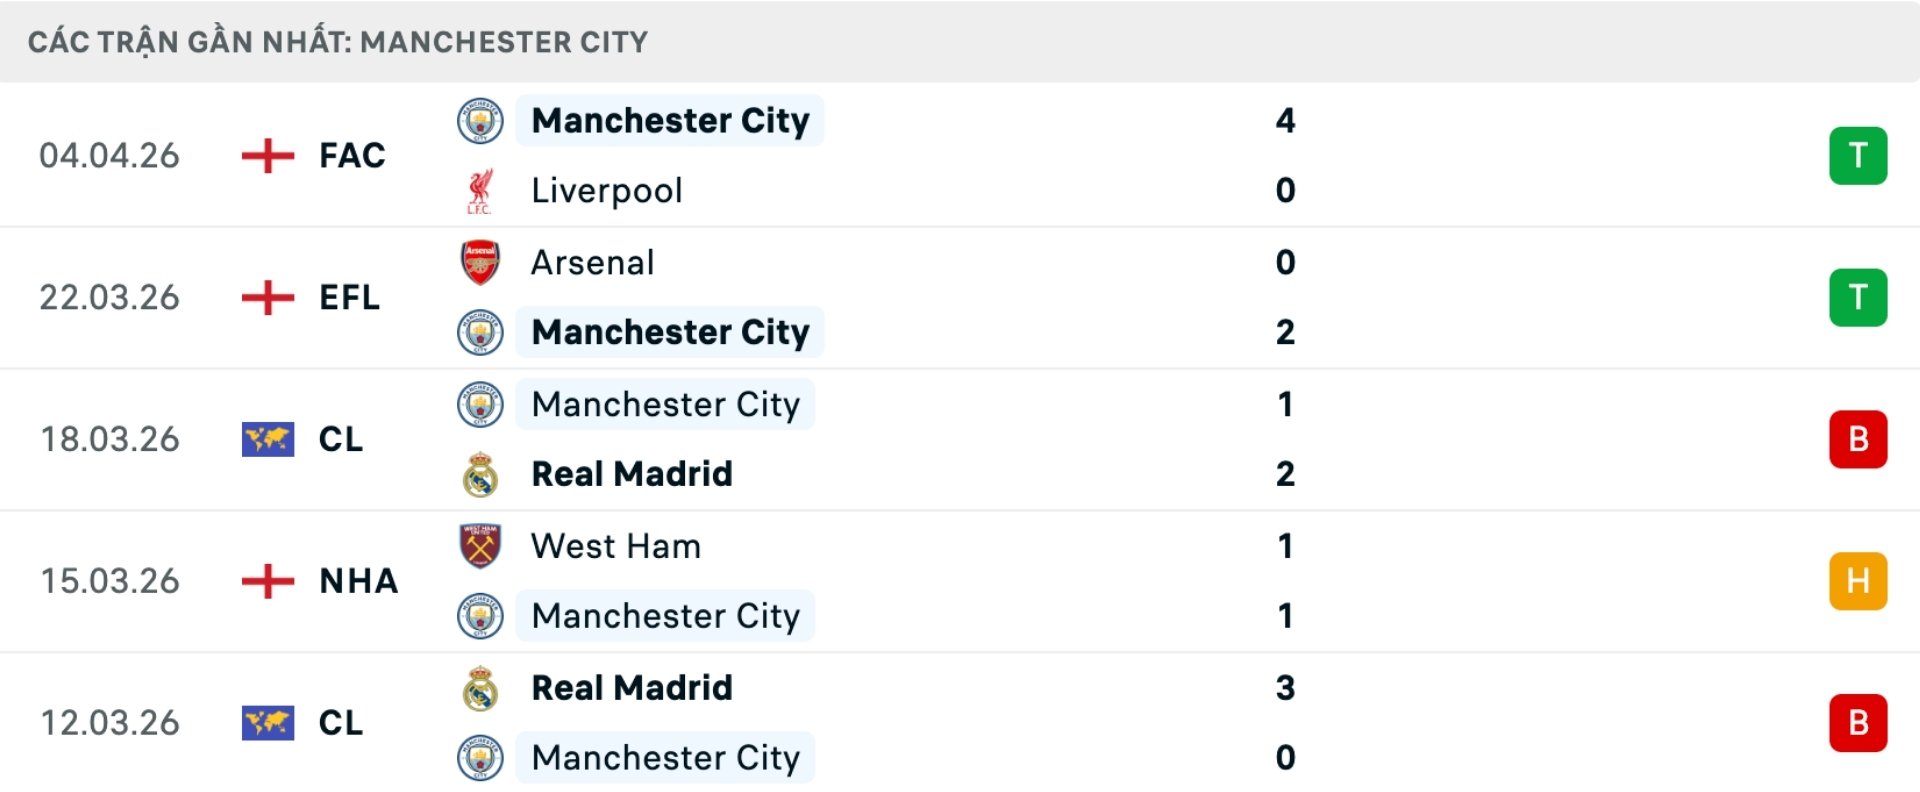
Task: Click the 04.04.26 match date
Action: click(109, 156)
